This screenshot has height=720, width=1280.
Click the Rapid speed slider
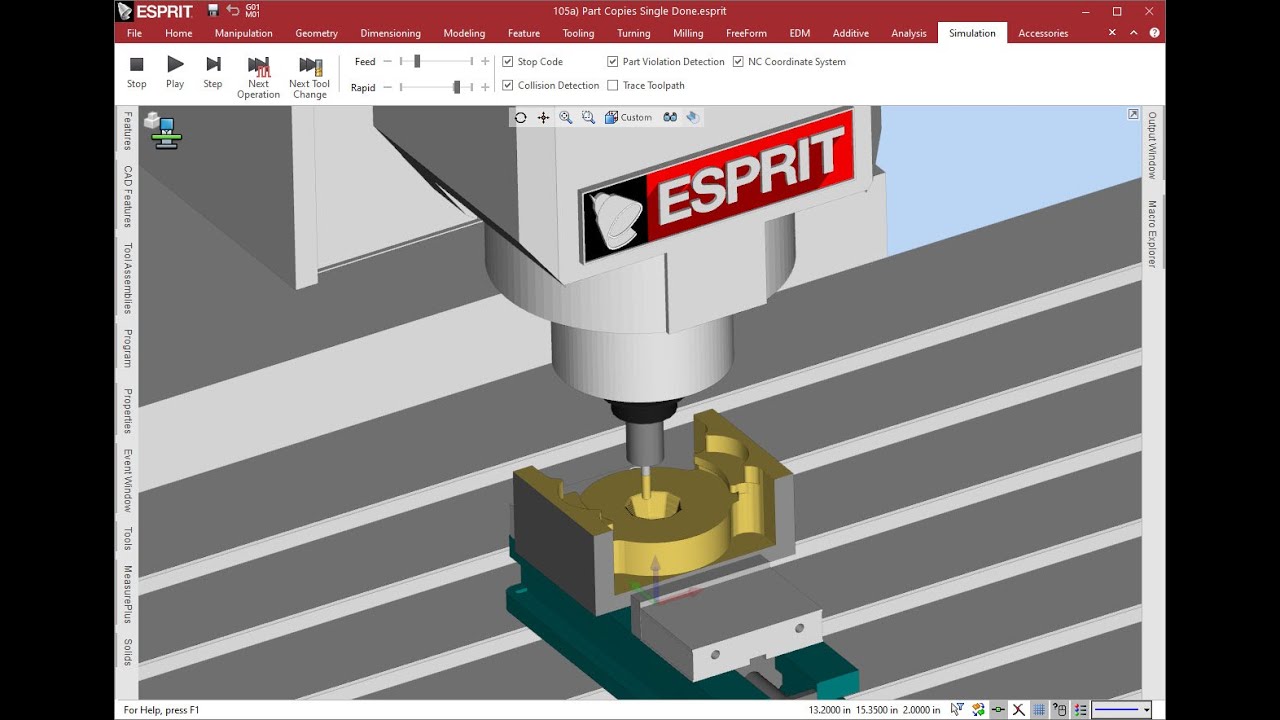coord(456,87)
